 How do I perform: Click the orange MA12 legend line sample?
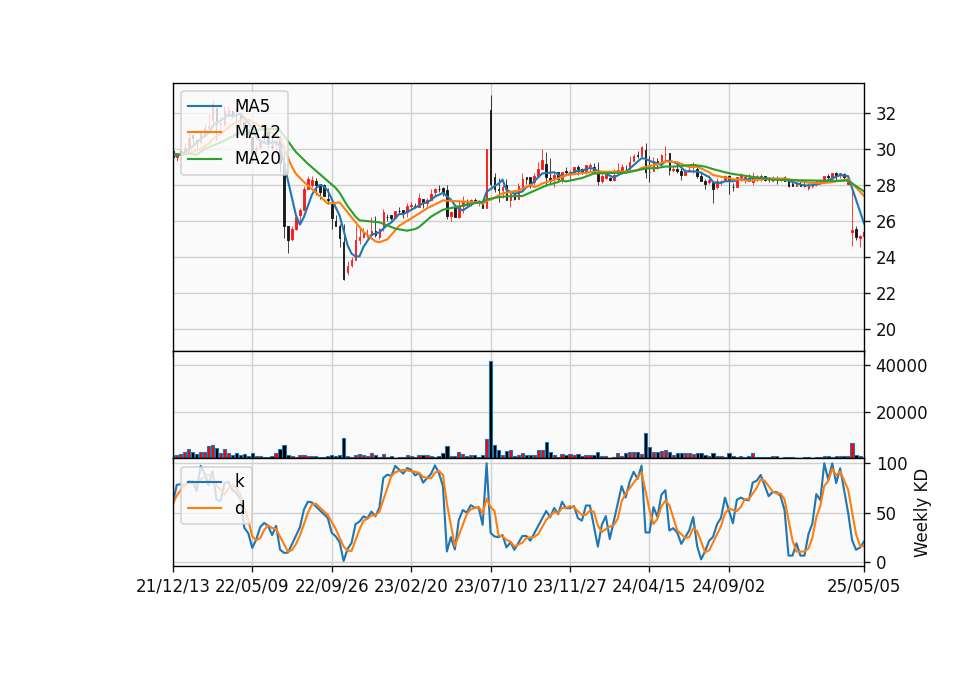pos(204,132)
